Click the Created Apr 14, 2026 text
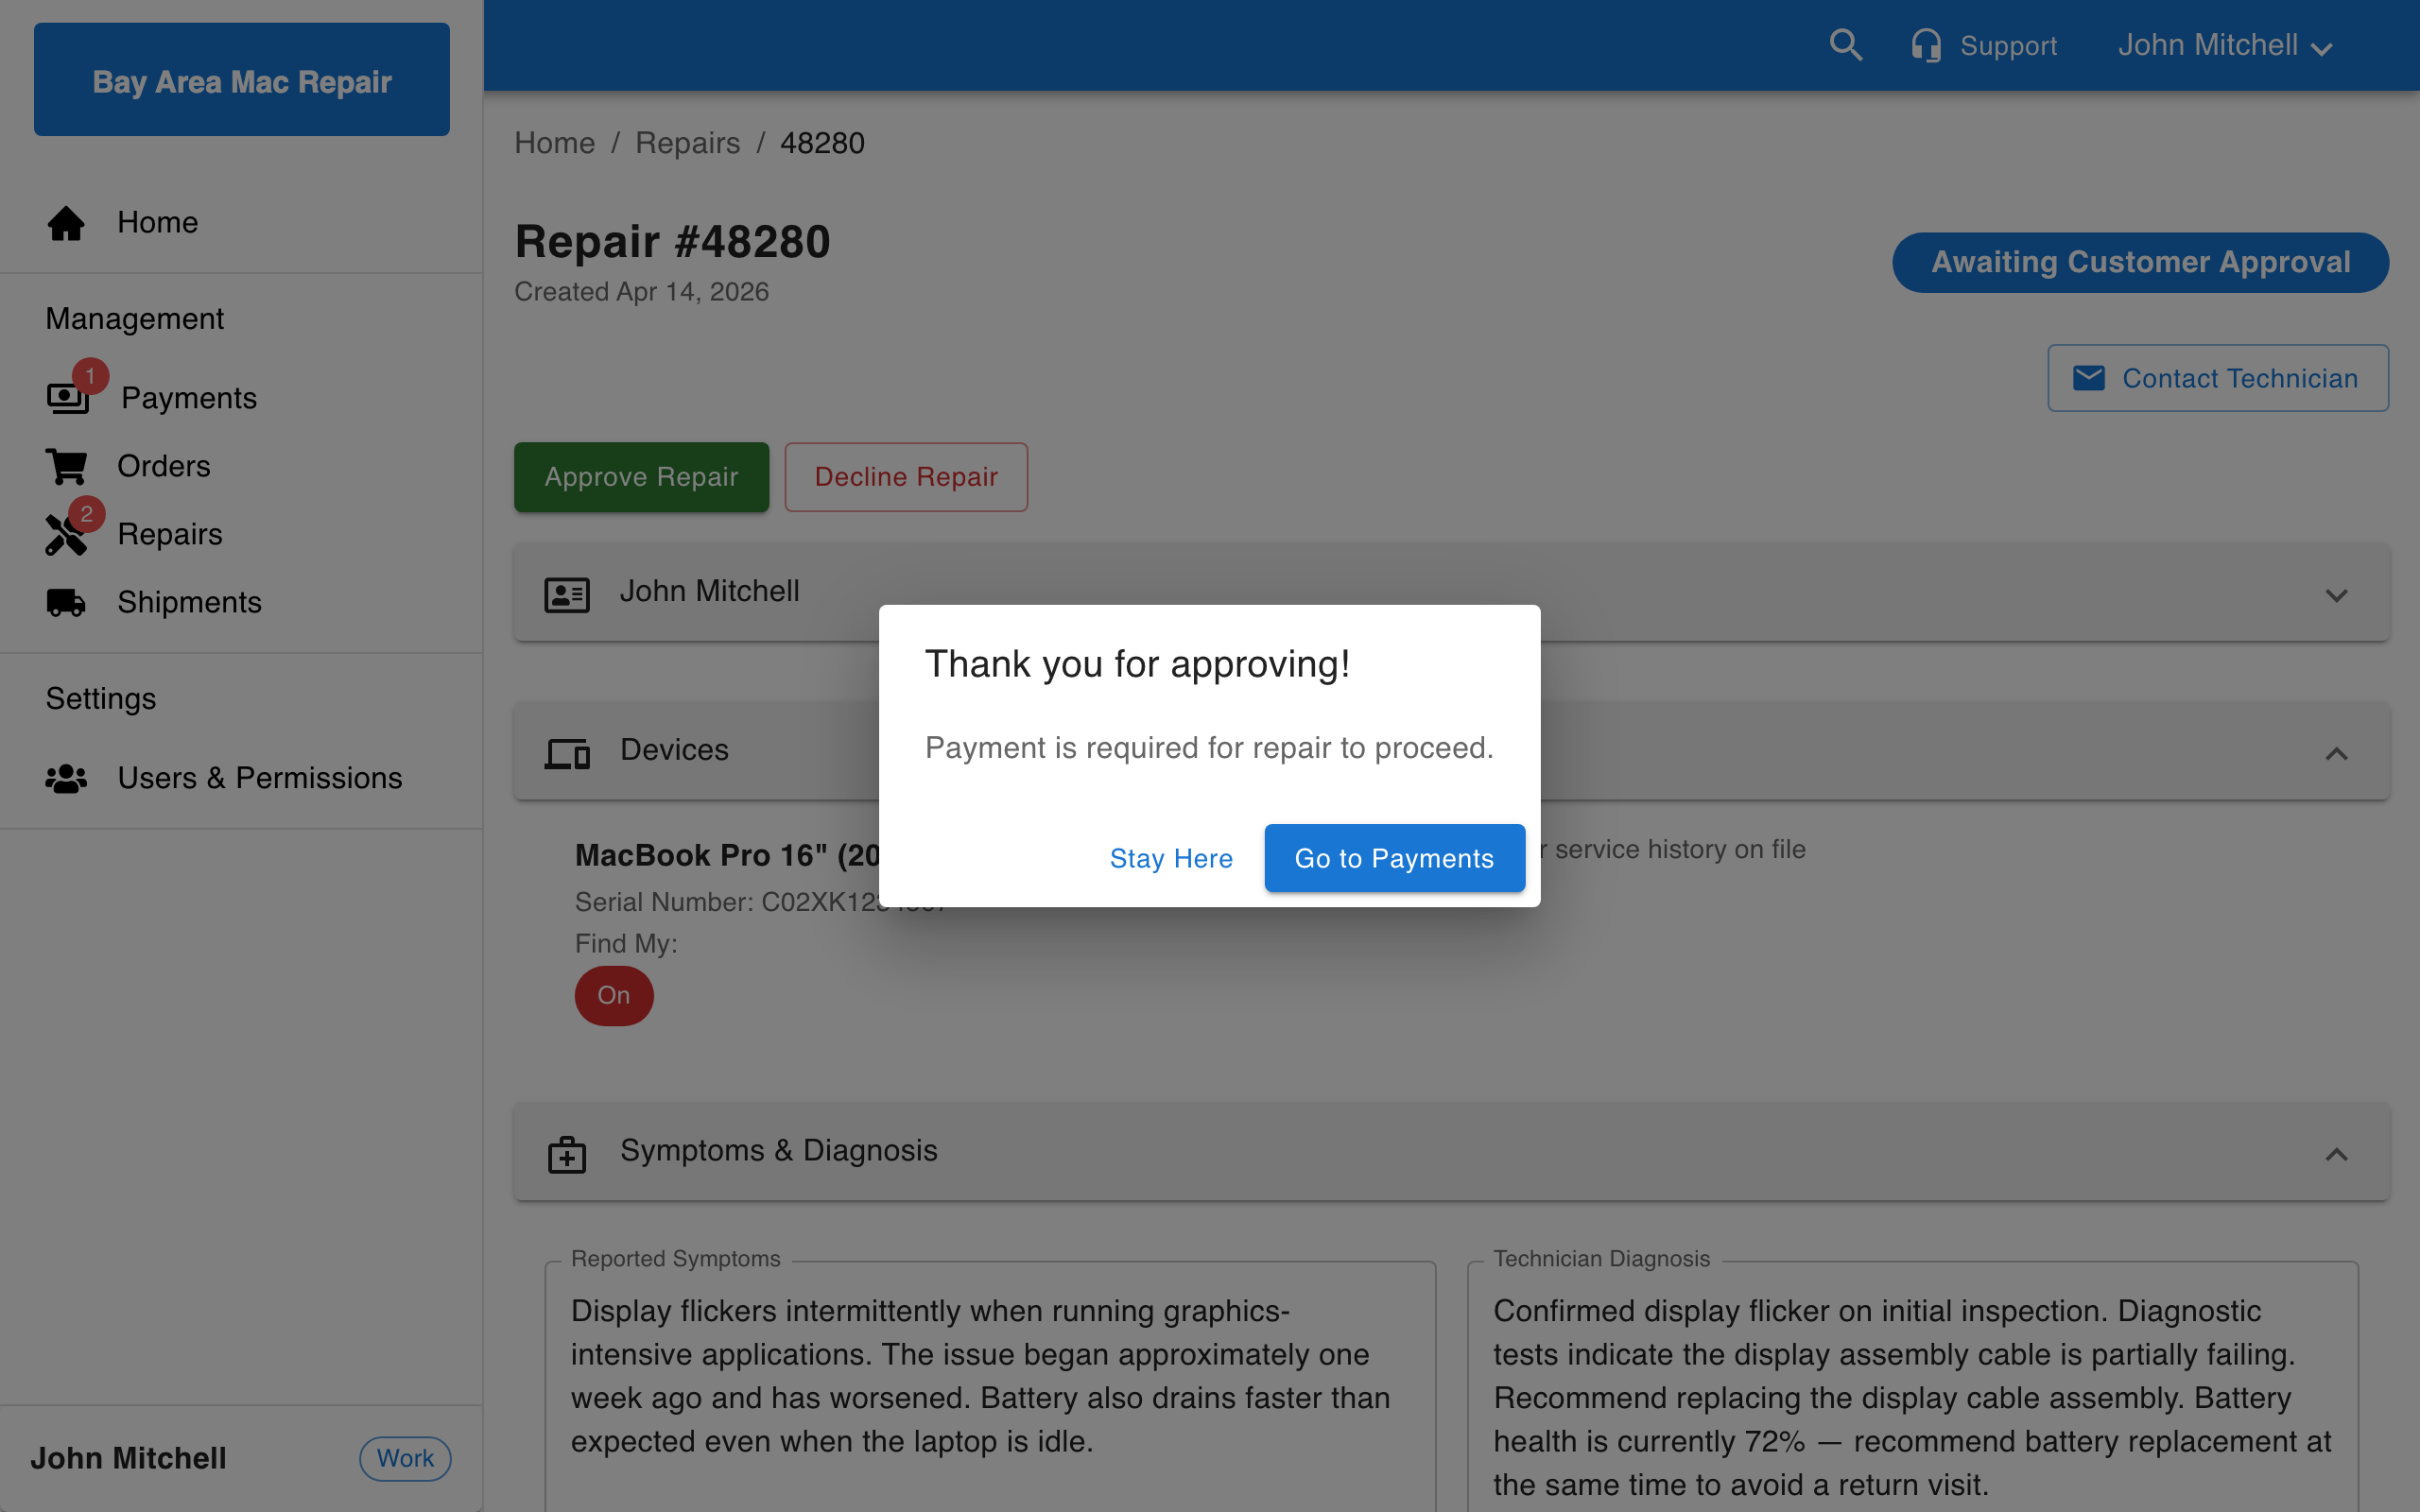Screen dimensions: 2420x1512 point(641,292)
